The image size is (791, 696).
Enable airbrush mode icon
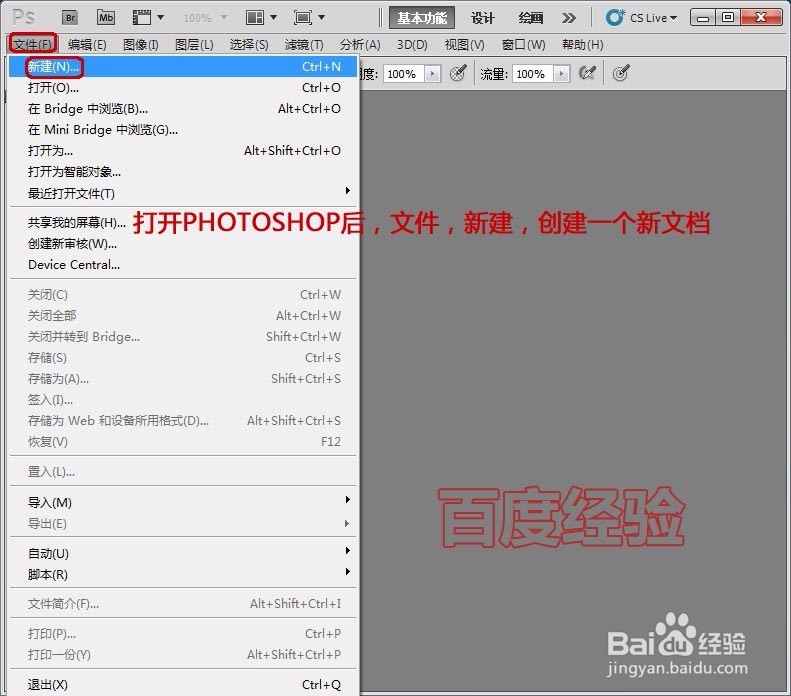(x=587, y=73)
